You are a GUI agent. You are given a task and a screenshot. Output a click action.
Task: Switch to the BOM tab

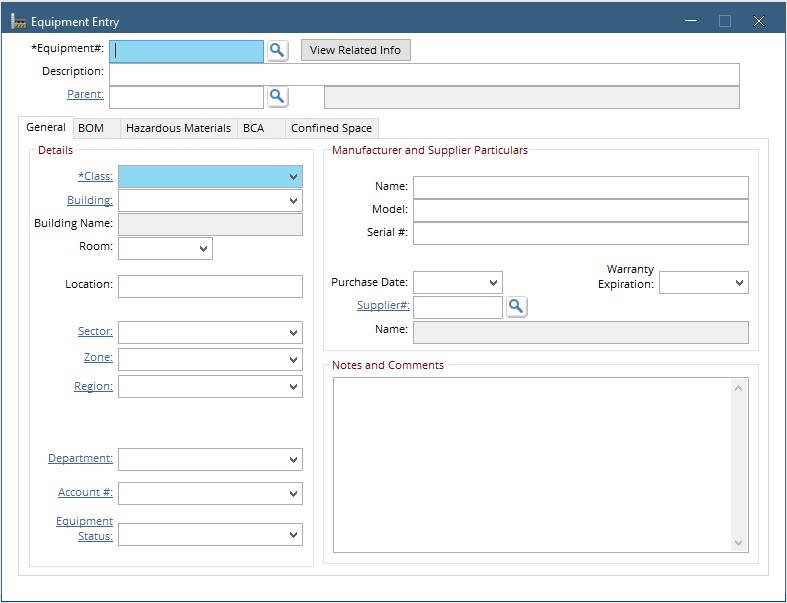tap(91, 128)
